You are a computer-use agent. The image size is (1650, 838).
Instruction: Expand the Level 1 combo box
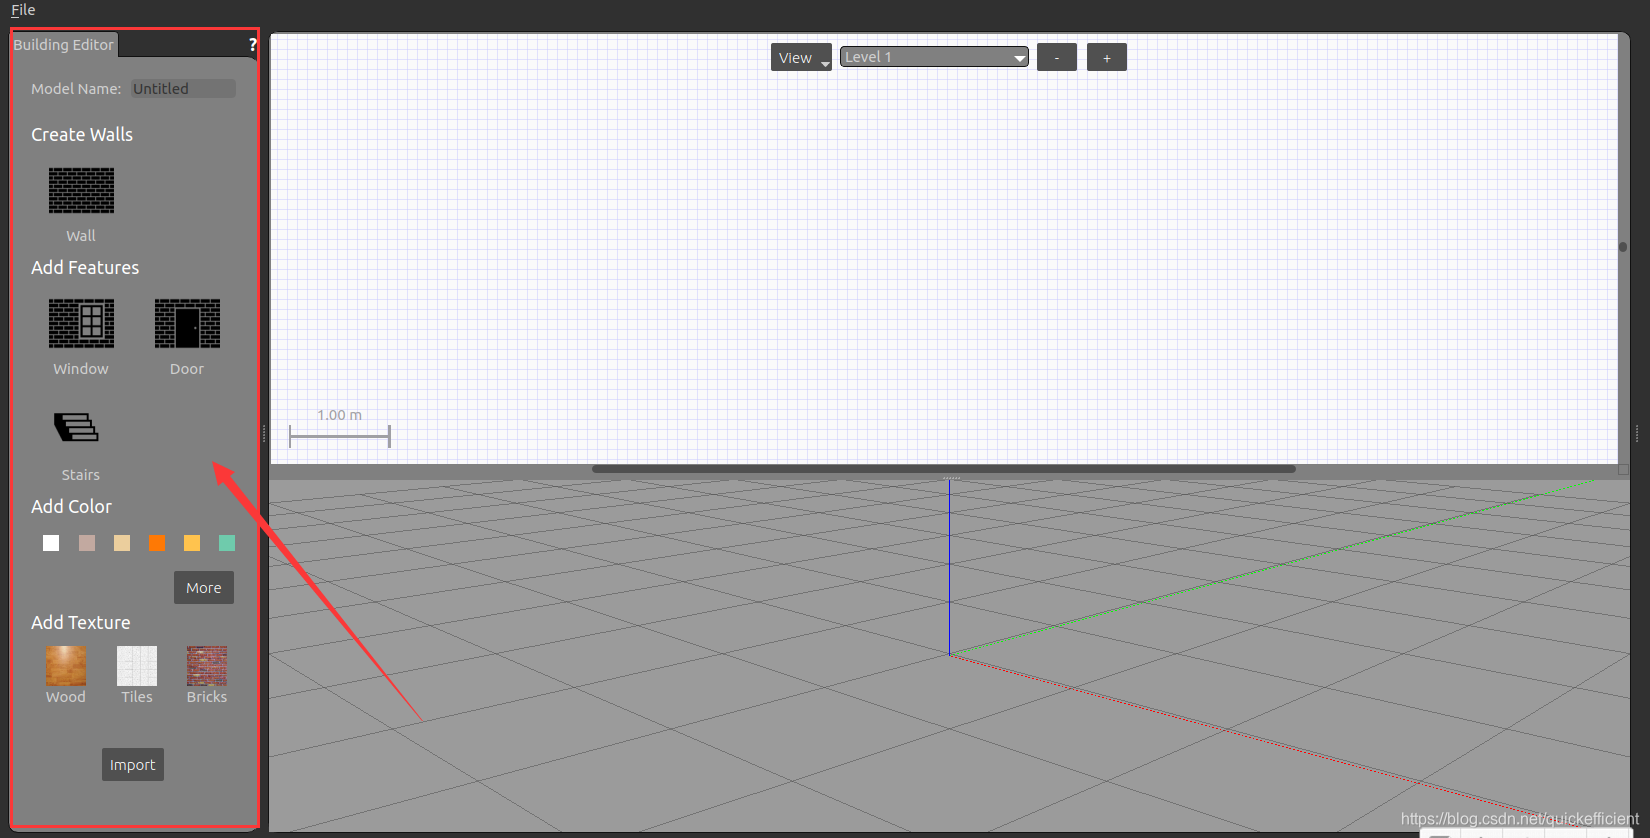[x=934, y=57]
